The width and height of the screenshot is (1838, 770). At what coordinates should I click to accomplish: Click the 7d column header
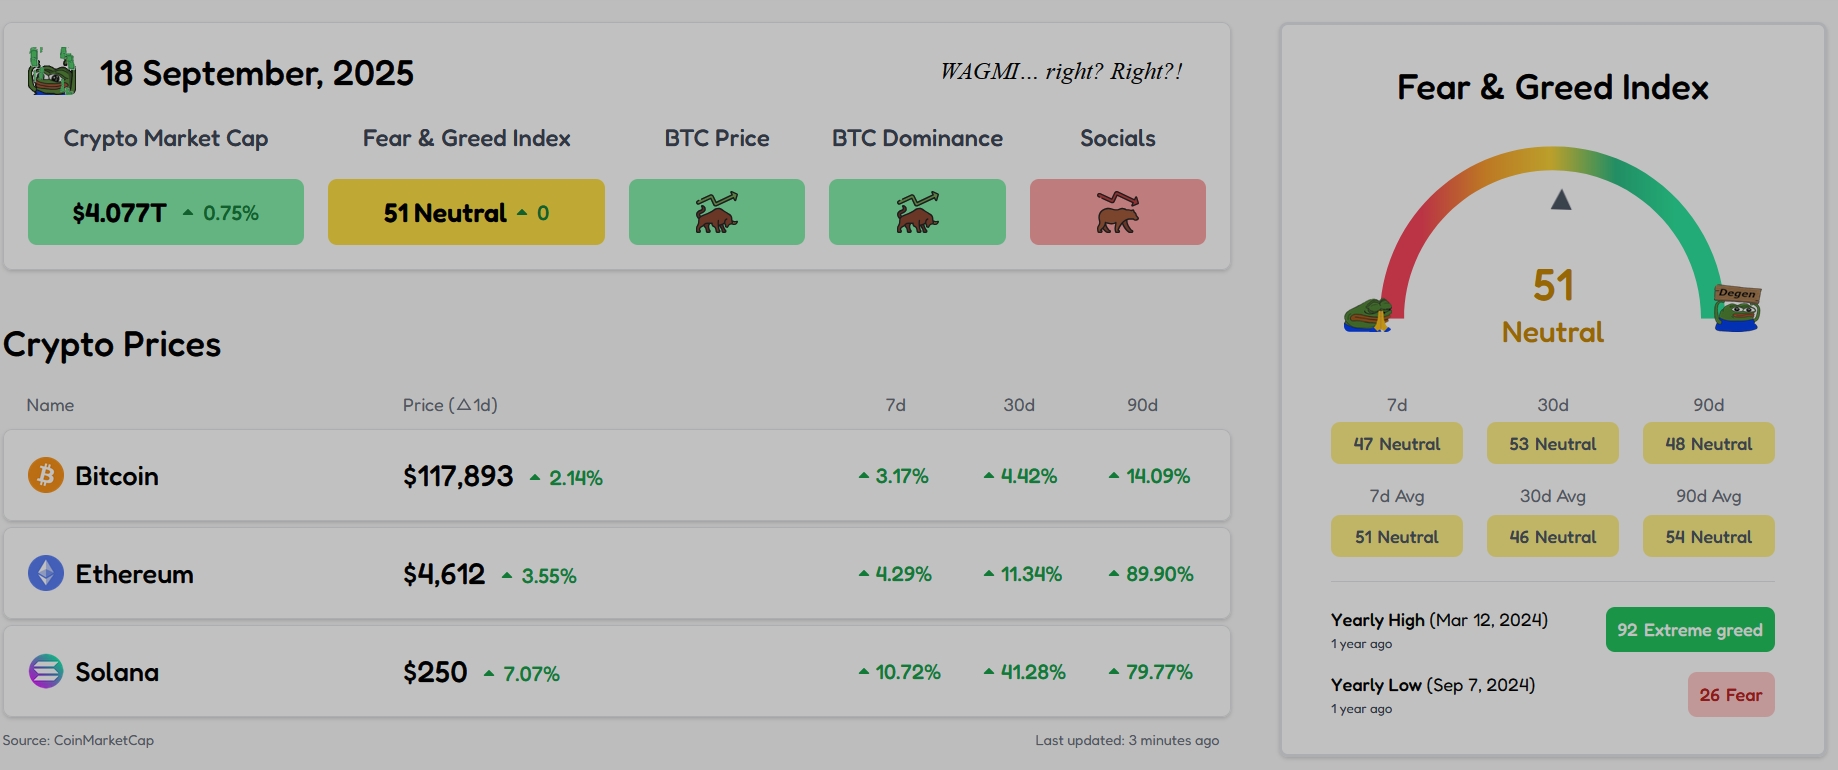895,405
